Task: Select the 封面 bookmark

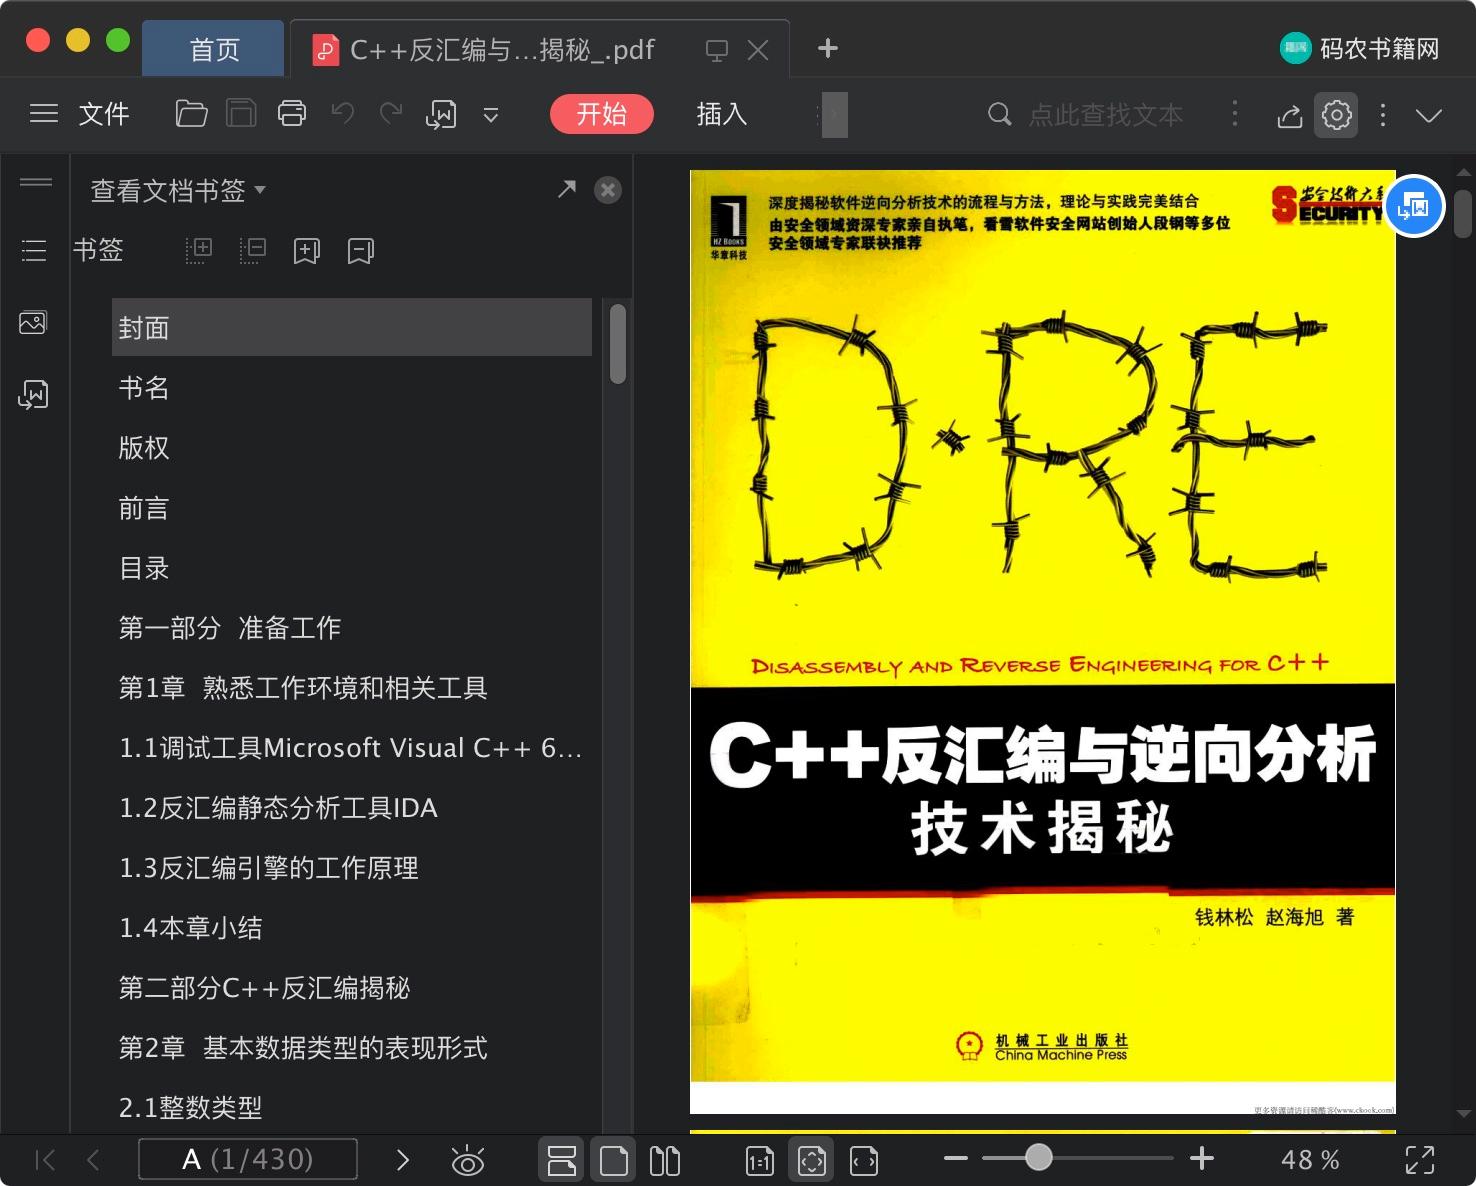Action: (x=352, y=327)
